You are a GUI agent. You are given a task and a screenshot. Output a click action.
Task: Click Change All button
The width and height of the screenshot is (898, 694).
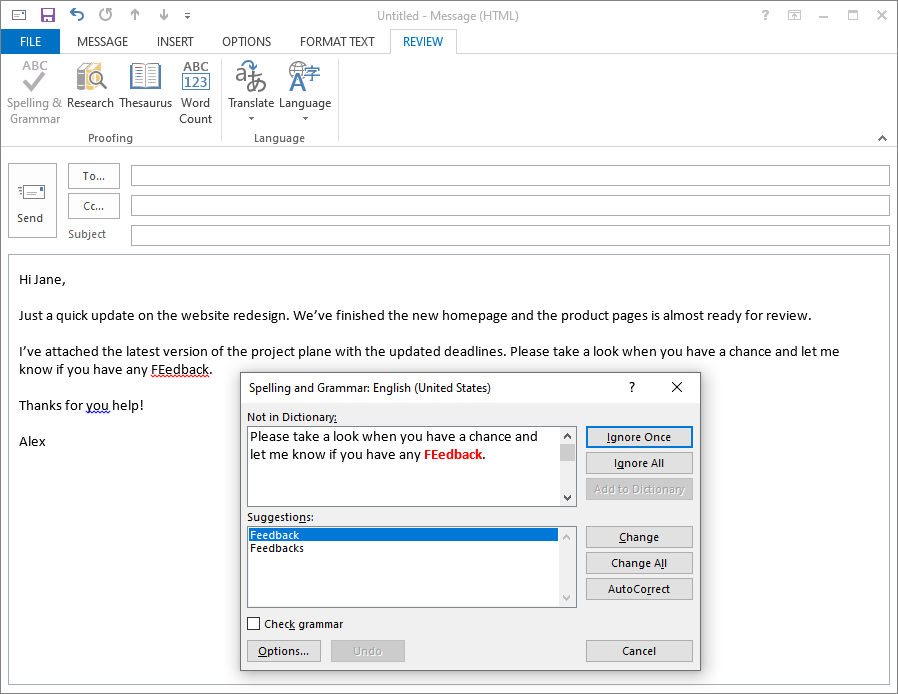[639, 563]
